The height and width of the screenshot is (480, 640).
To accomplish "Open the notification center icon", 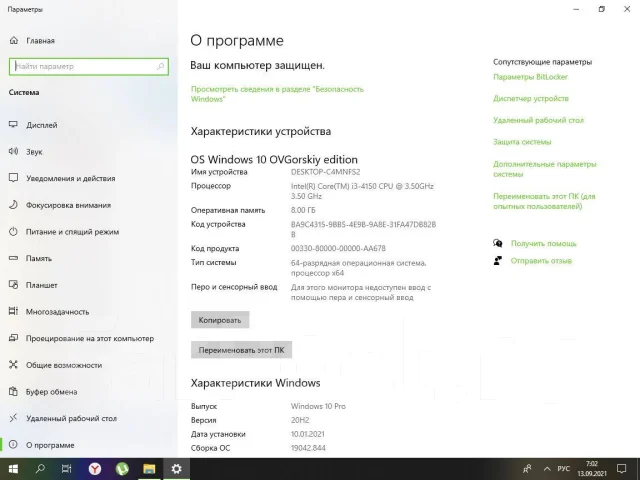I will [622, 469].
